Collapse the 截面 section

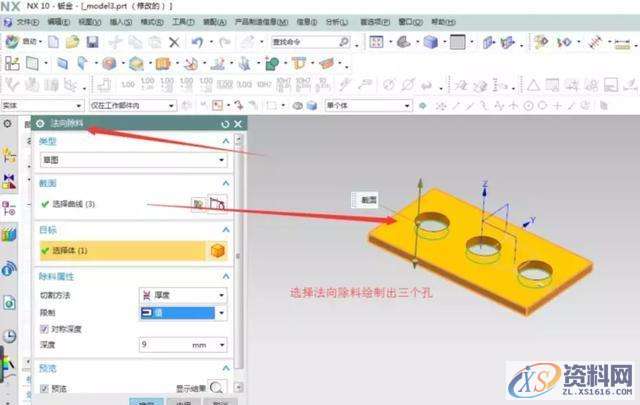tap(226, 183)
